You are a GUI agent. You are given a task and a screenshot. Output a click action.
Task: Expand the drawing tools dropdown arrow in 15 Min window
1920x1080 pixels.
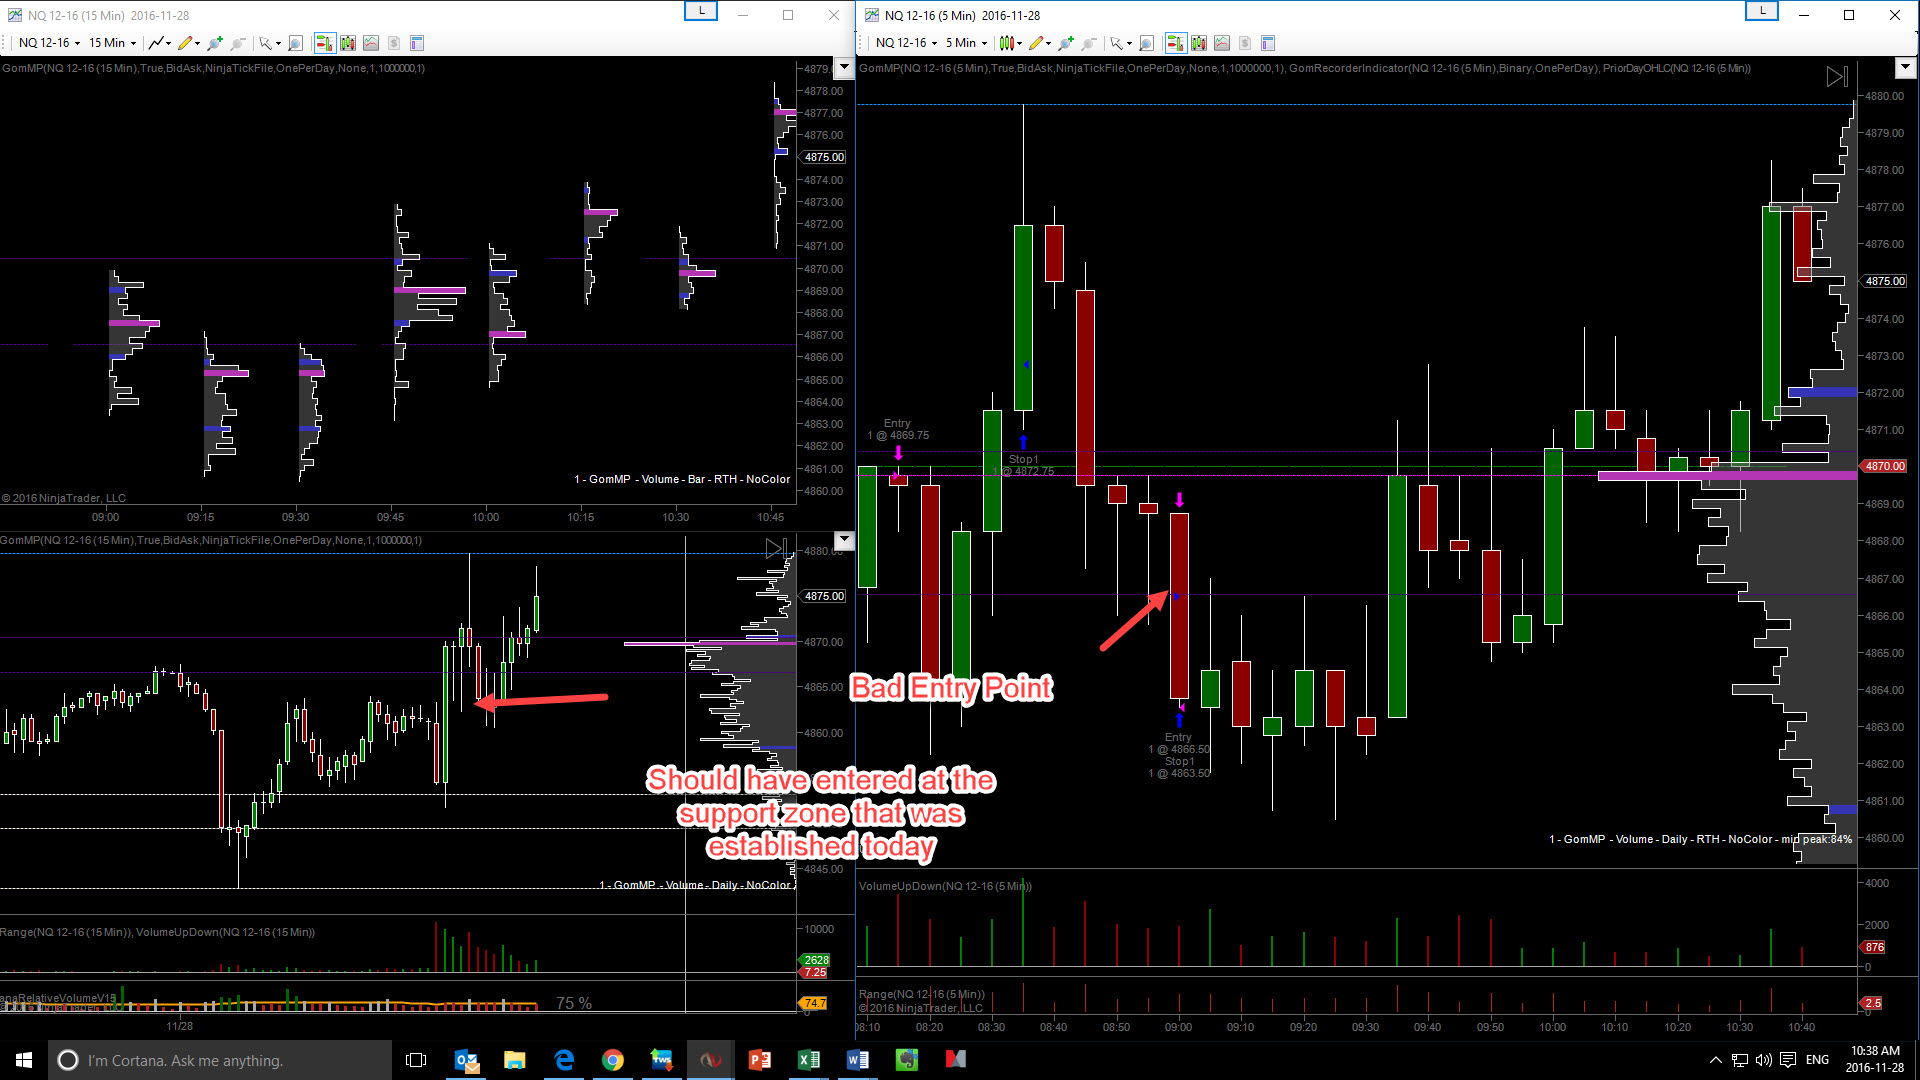tap(197, 43)
